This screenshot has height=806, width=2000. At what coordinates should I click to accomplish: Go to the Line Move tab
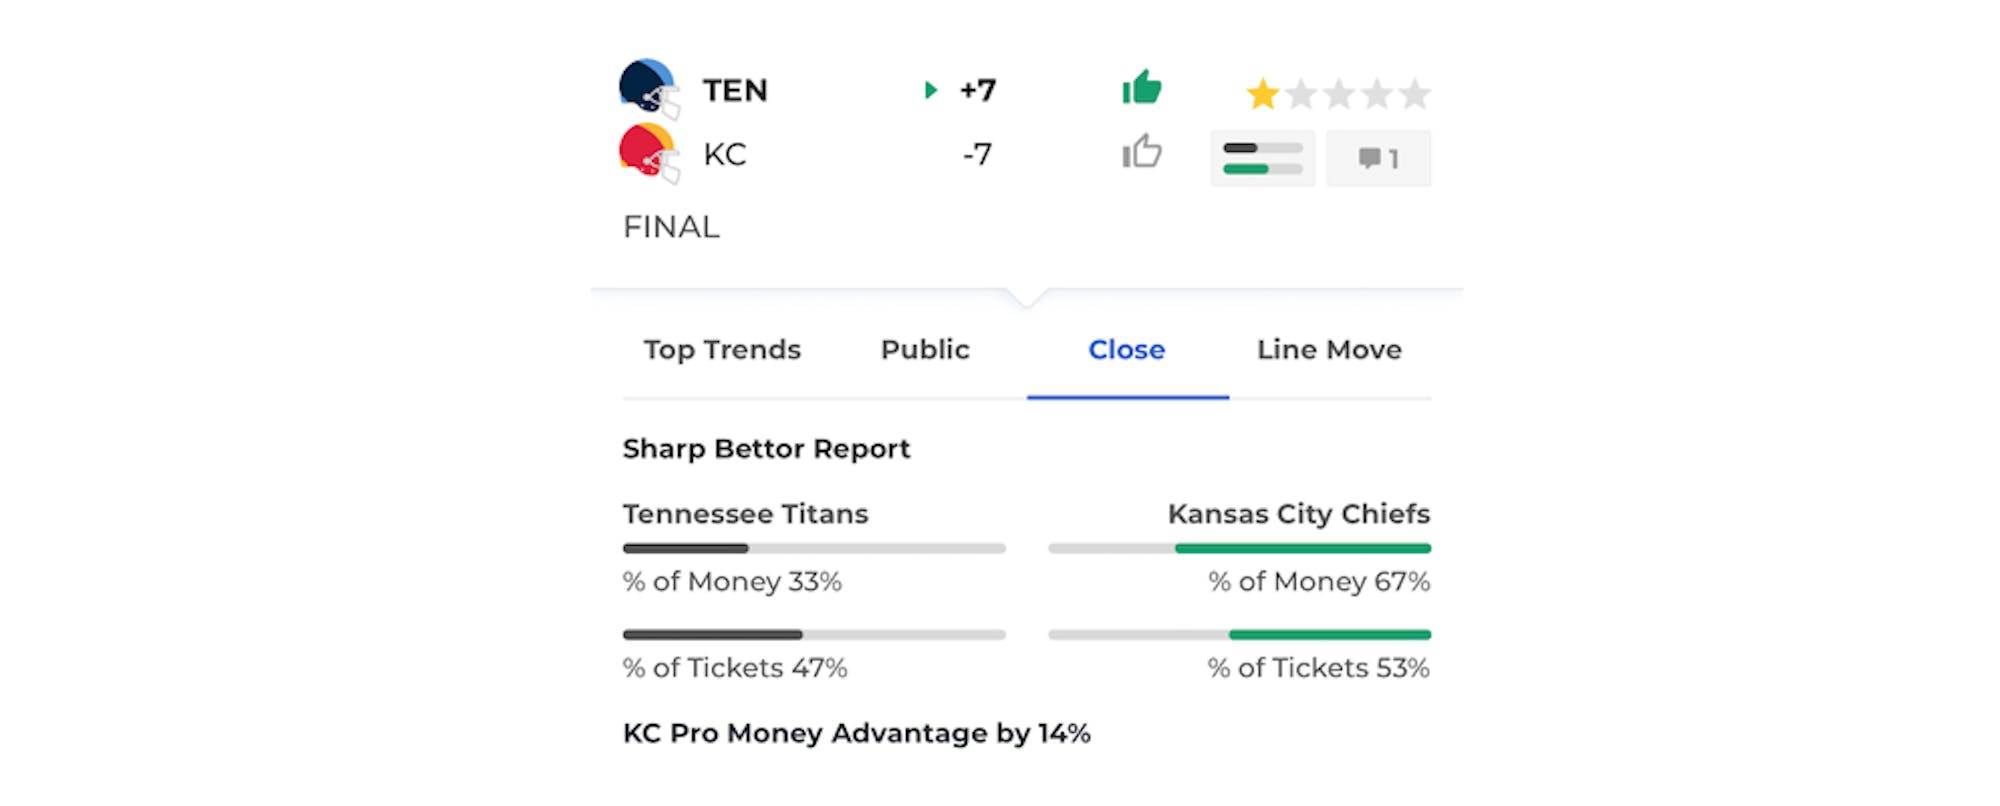[x=1329, y=350]
